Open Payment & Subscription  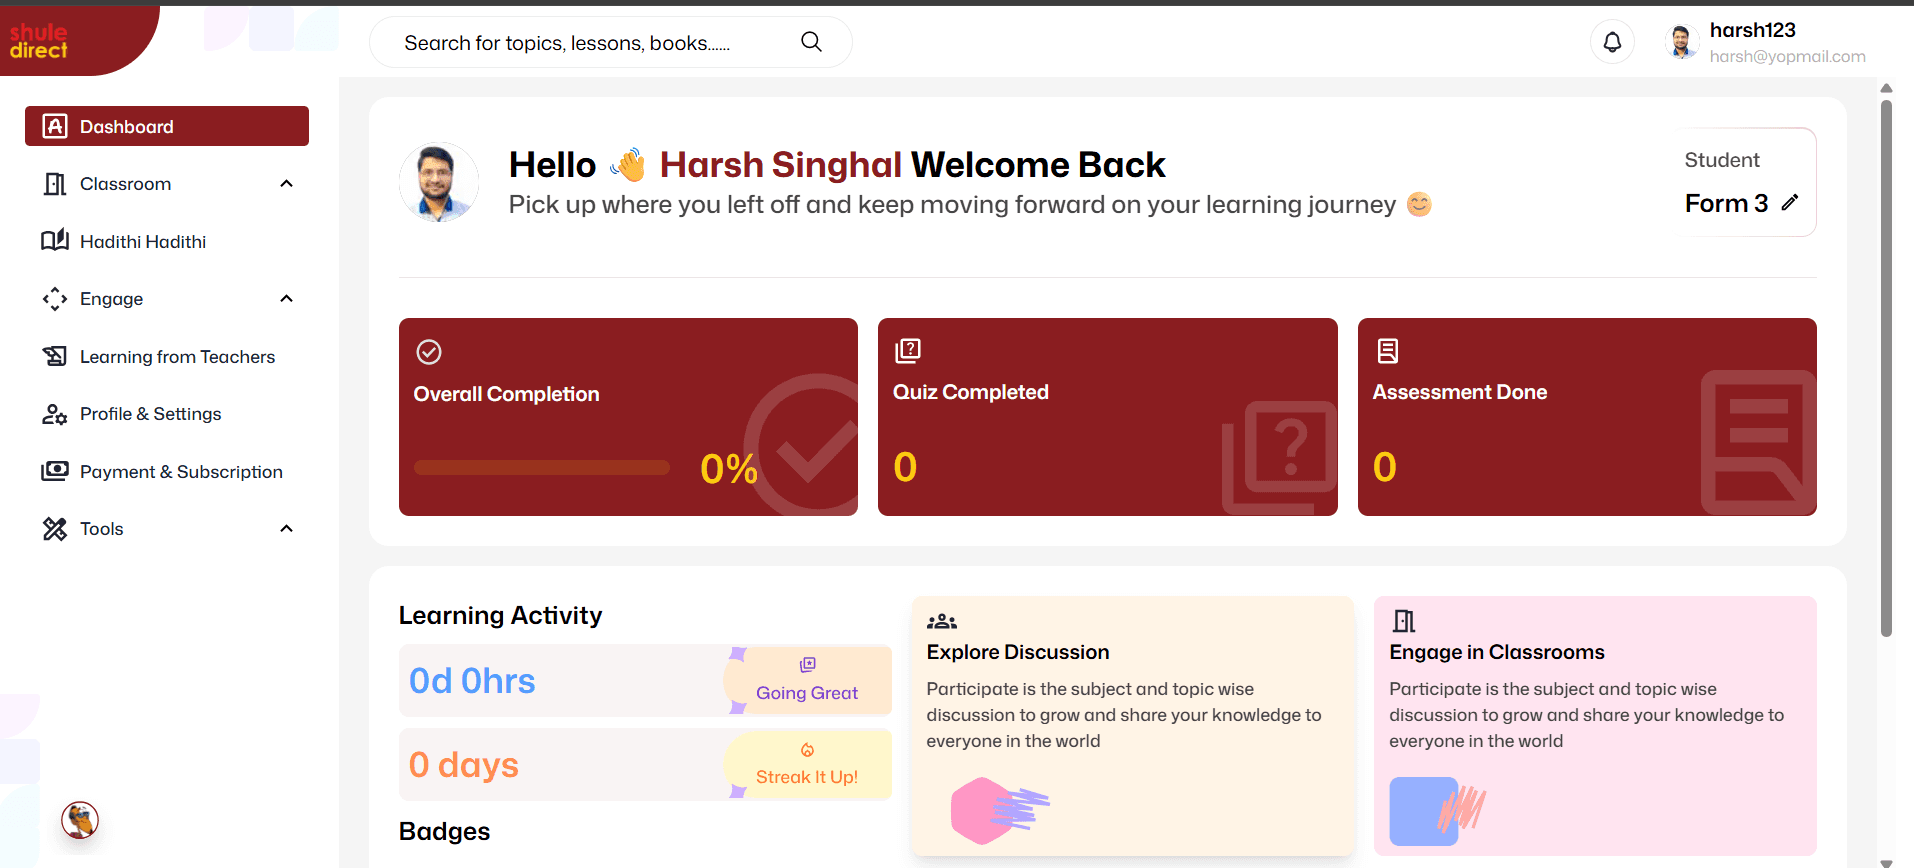(167, 471)
